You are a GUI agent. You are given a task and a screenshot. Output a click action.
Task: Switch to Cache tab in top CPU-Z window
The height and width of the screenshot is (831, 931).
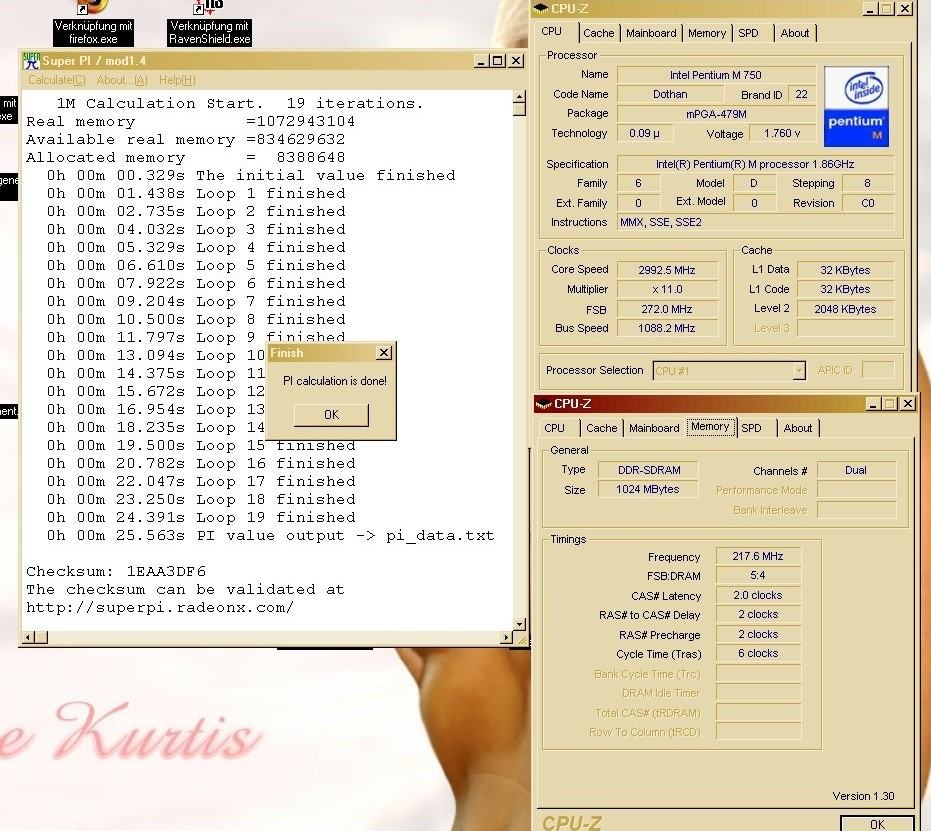598,33
